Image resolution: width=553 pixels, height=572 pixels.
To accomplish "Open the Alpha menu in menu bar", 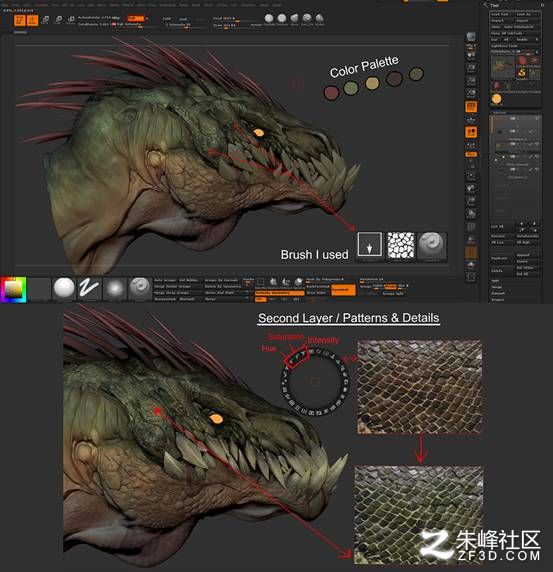I will tap(5, 5).
